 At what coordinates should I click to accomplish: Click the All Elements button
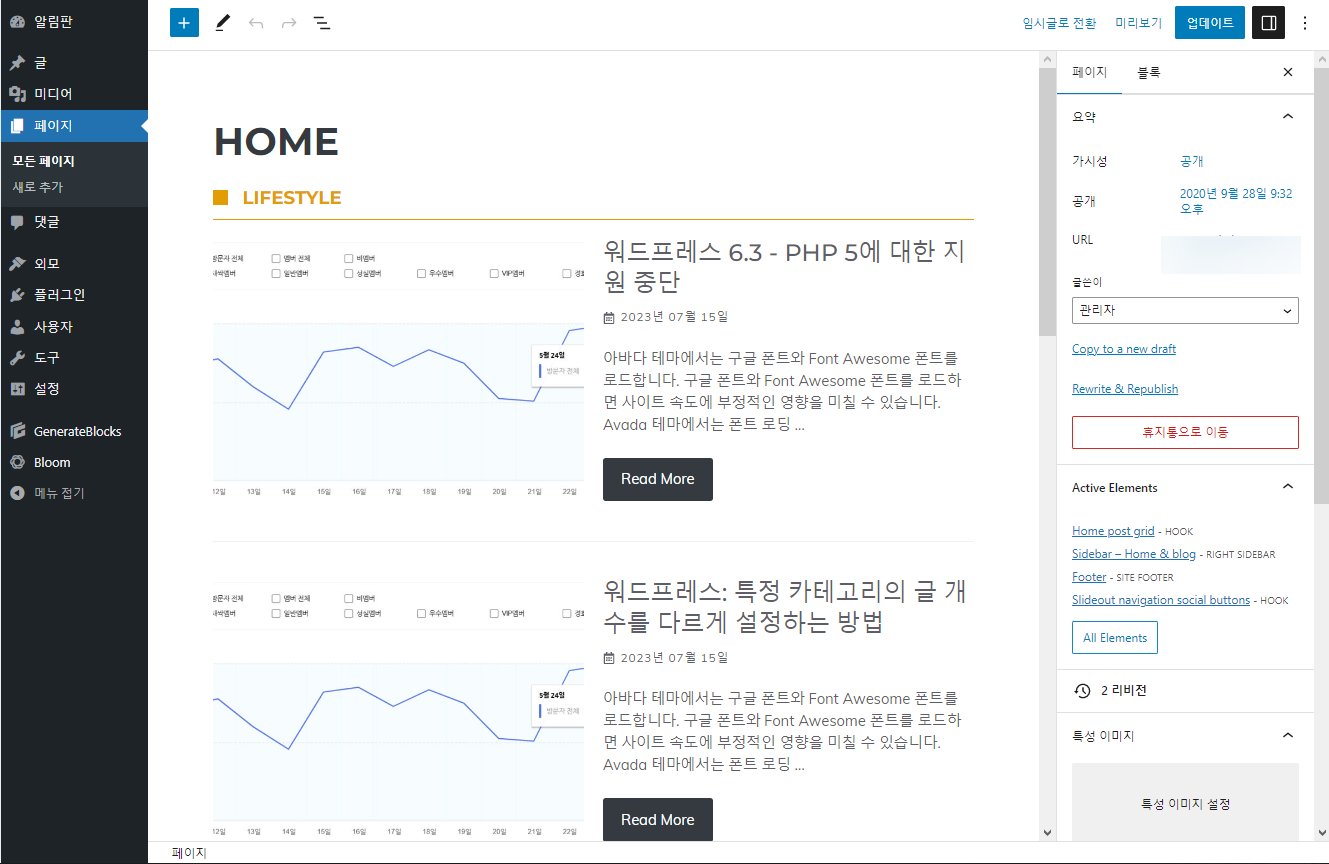[1115, 638]
